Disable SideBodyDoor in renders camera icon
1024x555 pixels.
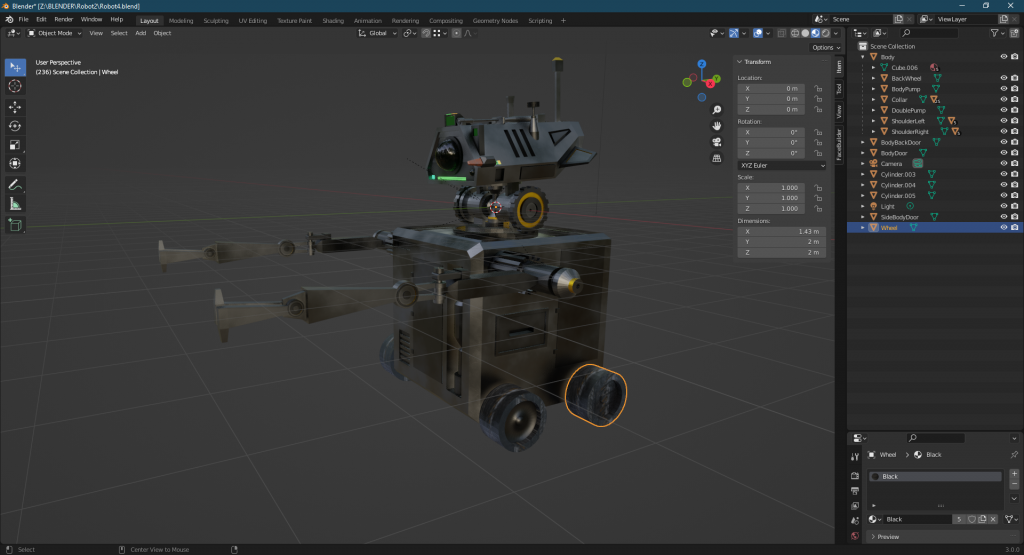coord(1014,217)
